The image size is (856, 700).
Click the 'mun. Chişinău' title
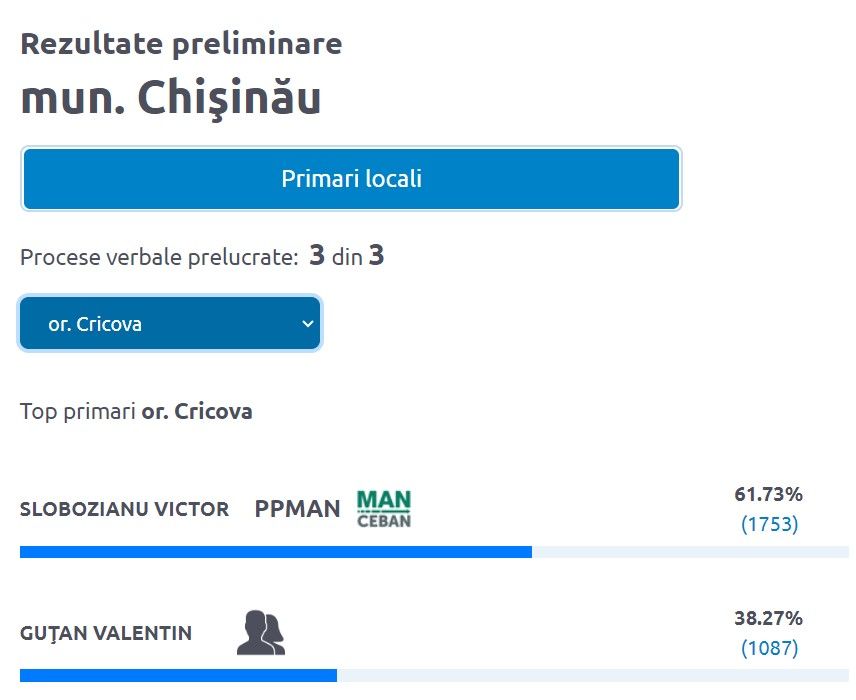170,97
